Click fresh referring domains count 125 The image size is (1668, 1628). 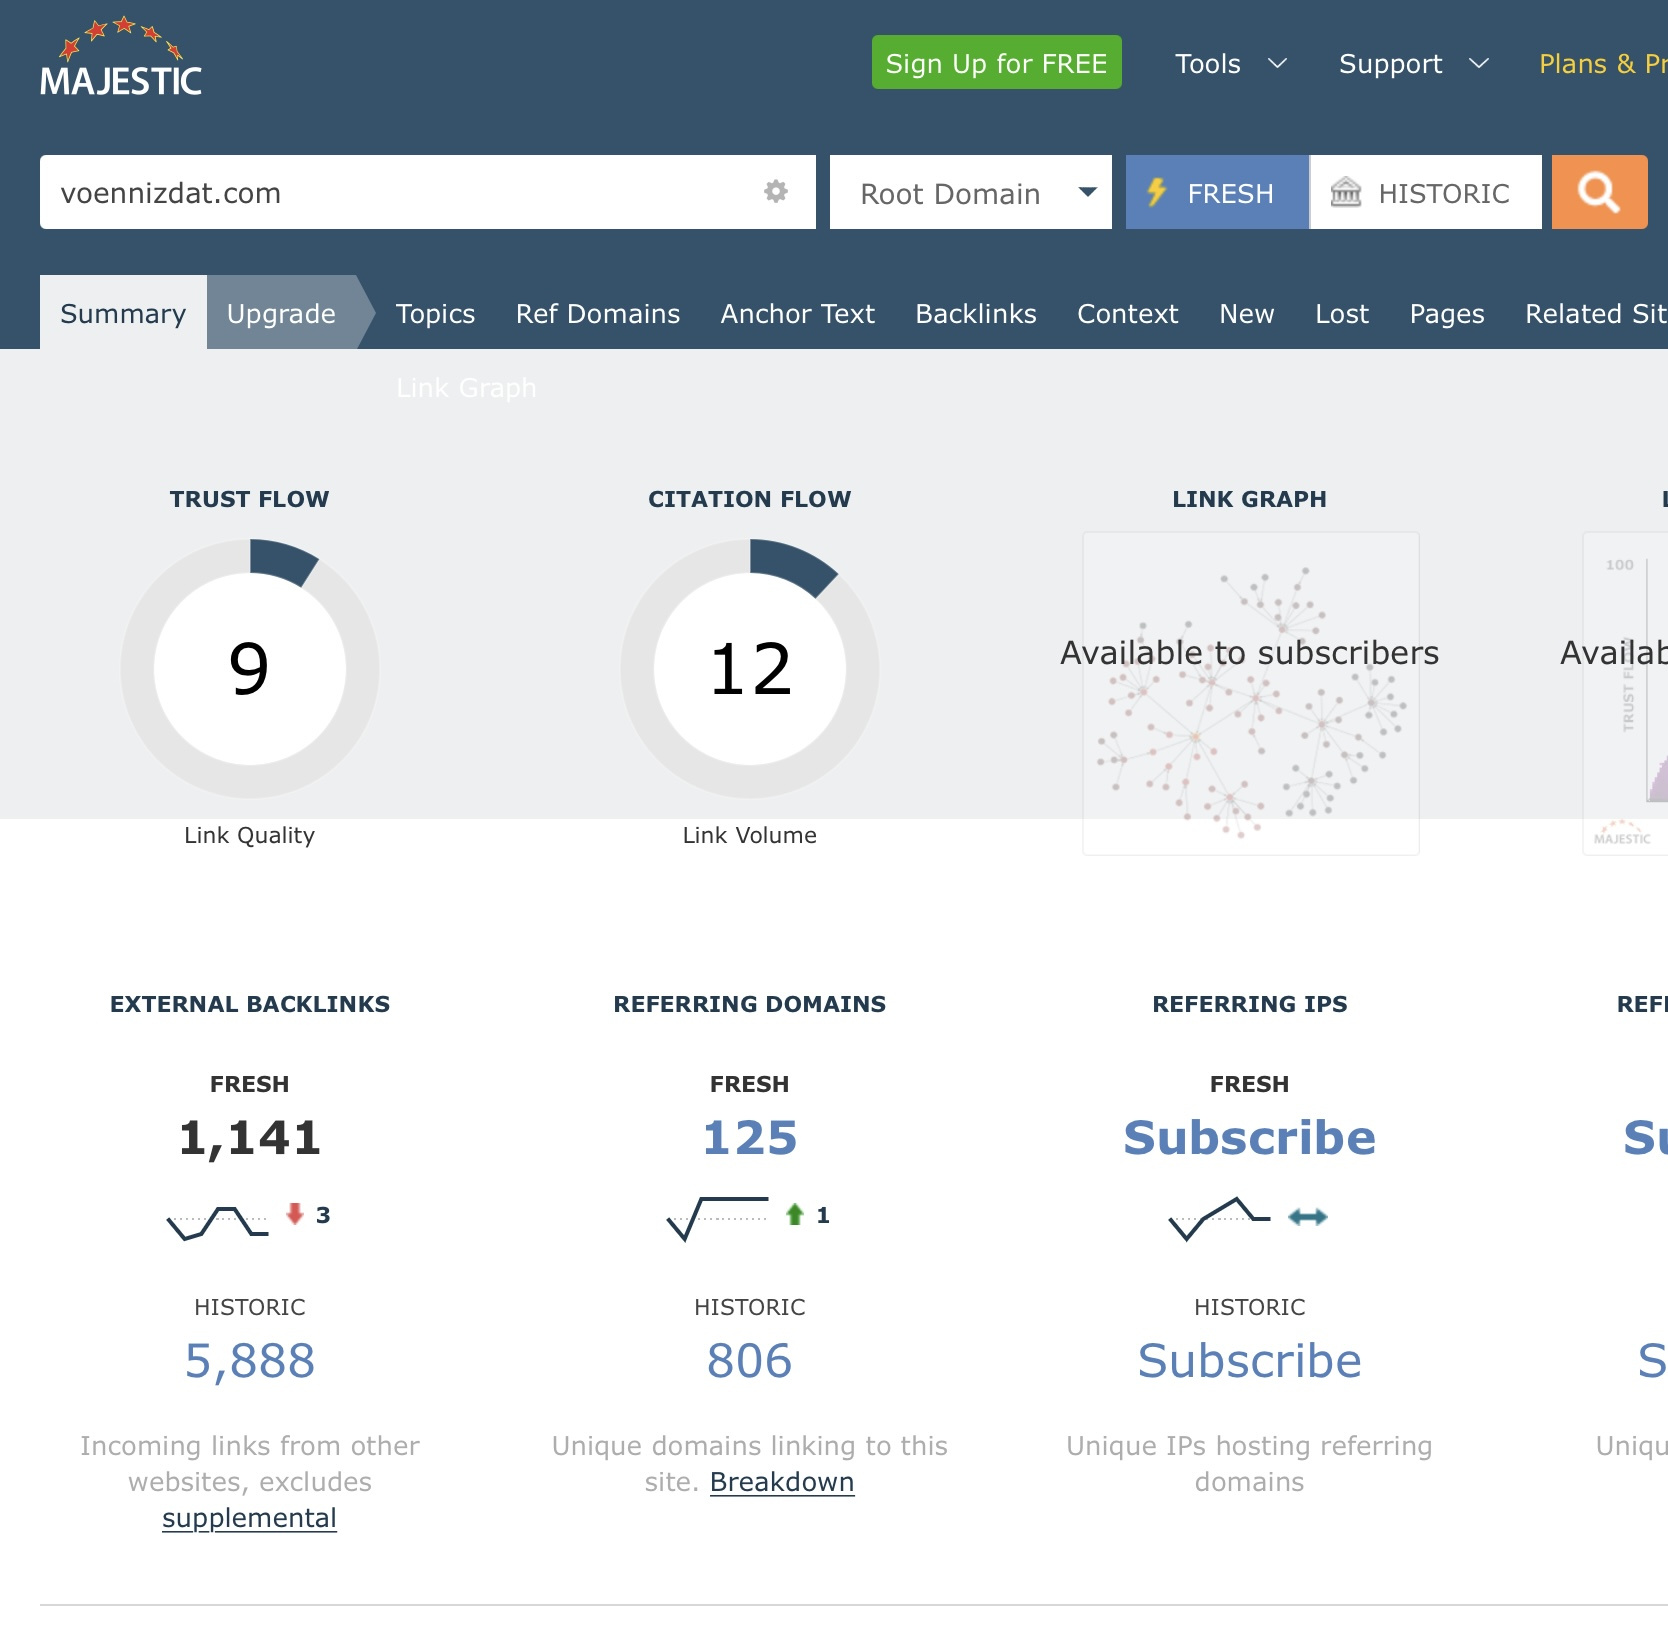pos(750,1138)
